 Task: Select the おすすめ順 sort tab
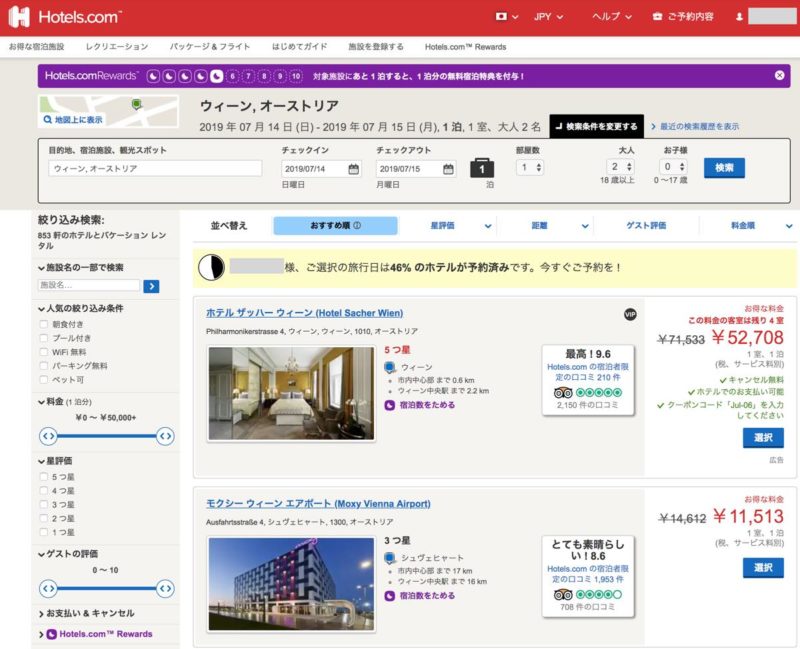(335, 226)
